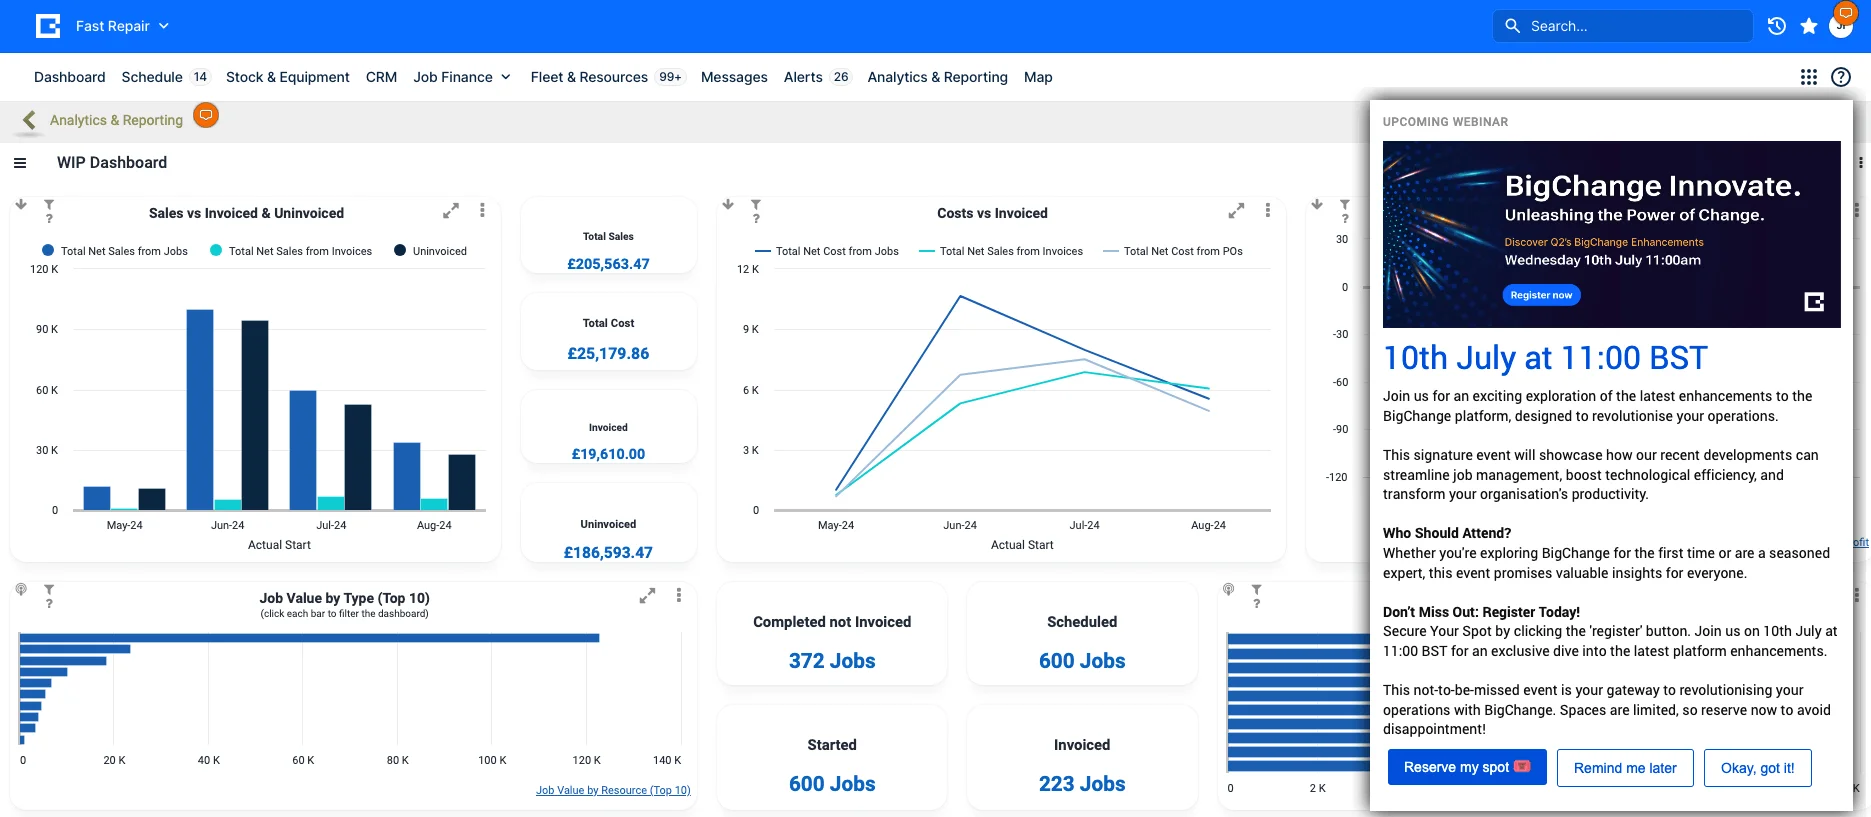Click the Remind me later button
This screenshot has height=817, width=1871.
[x=1625, y=768]
